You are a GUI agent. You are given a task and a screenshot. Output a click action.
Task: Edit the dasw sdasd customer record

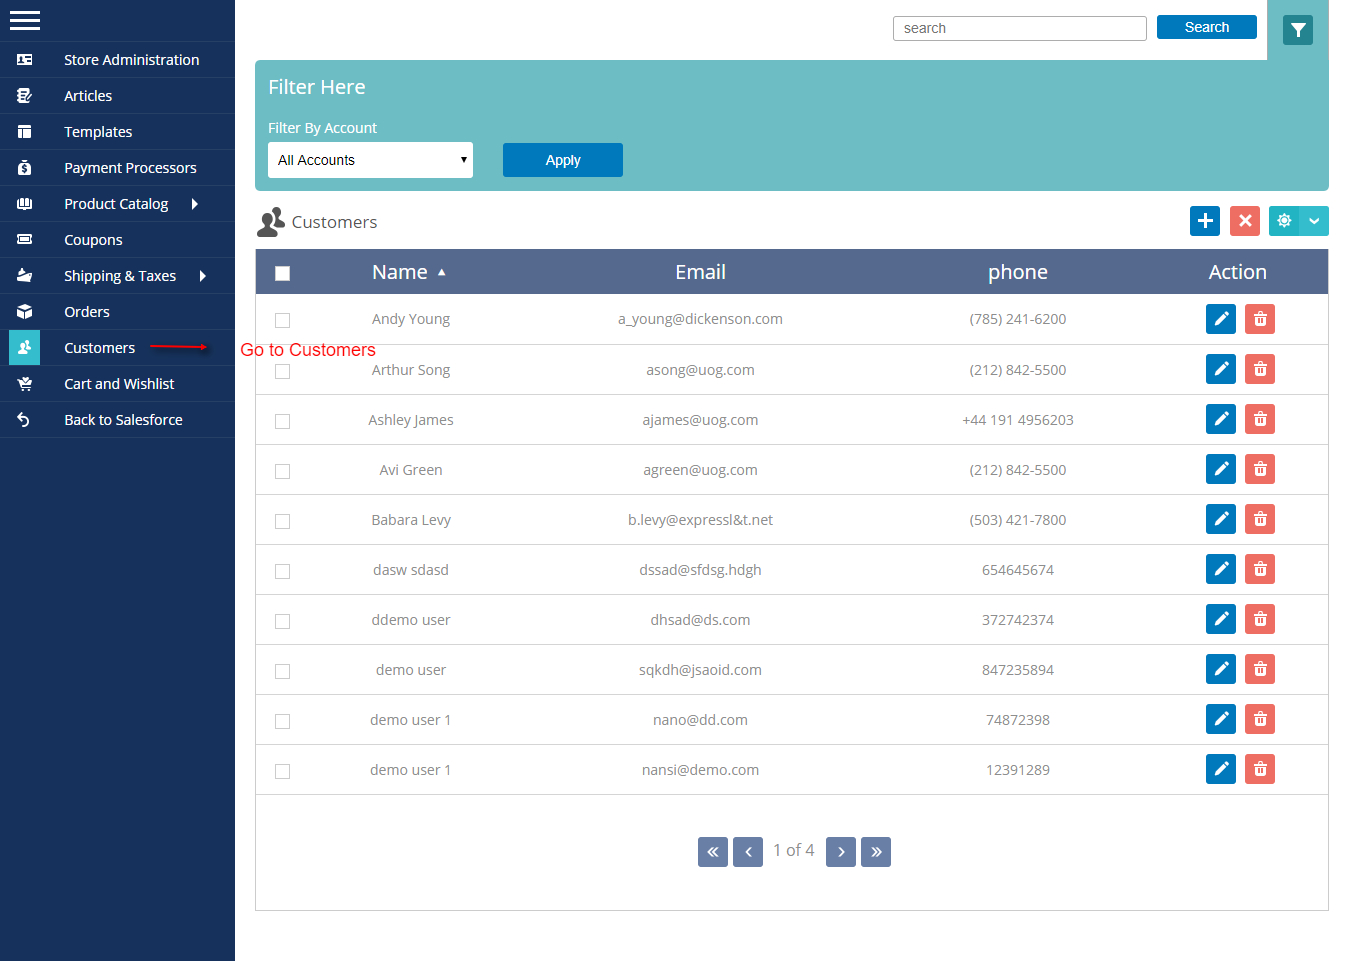pos(1221,569)
